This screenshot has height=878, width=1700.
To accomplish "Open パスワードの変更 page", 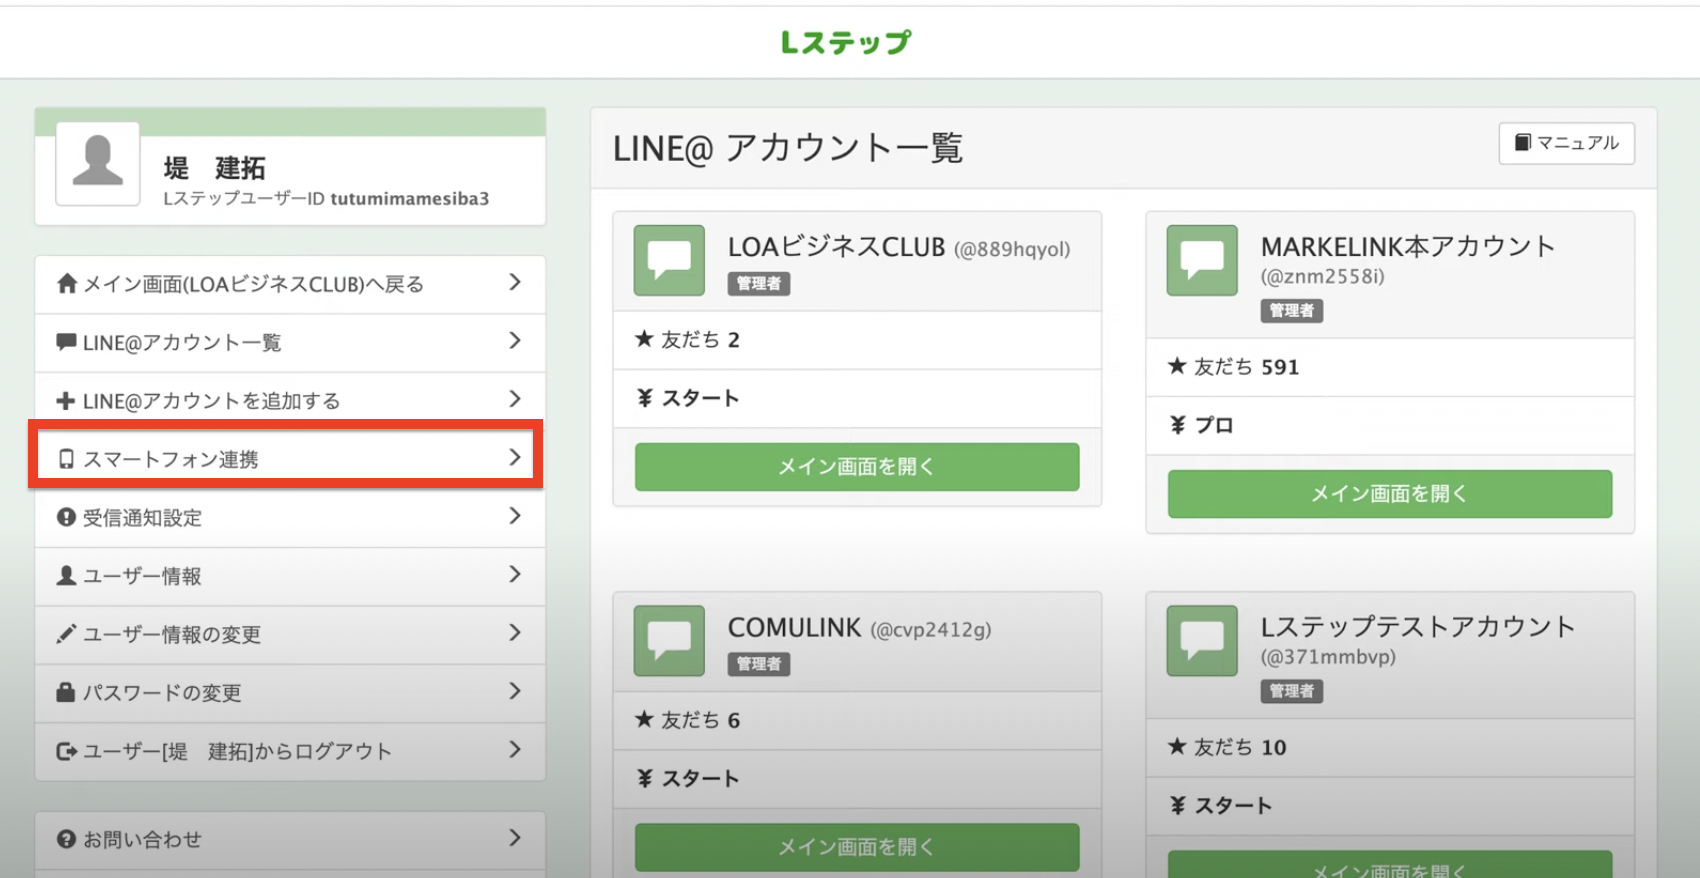I will pos(290,693).
